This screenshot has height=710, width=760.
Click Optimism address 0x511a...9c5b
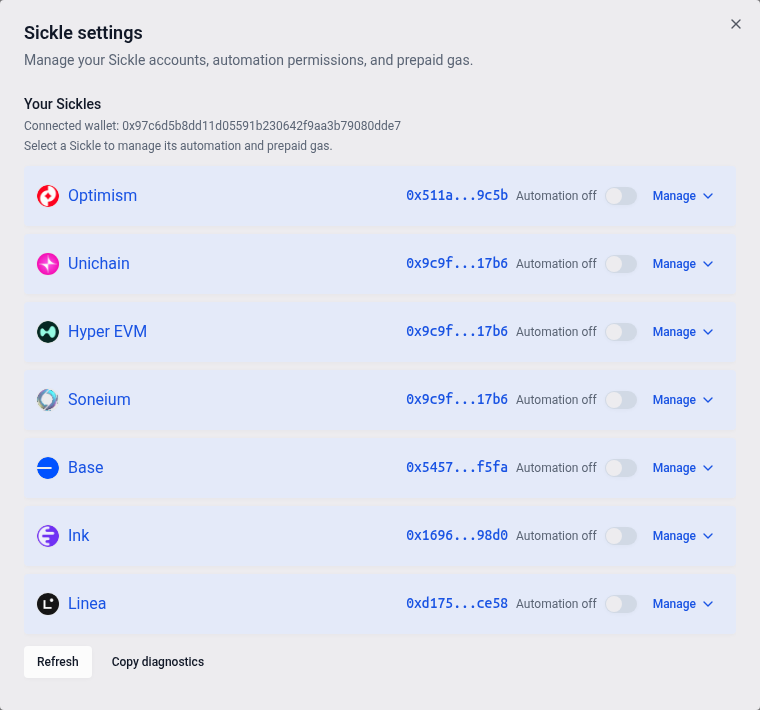457,195
